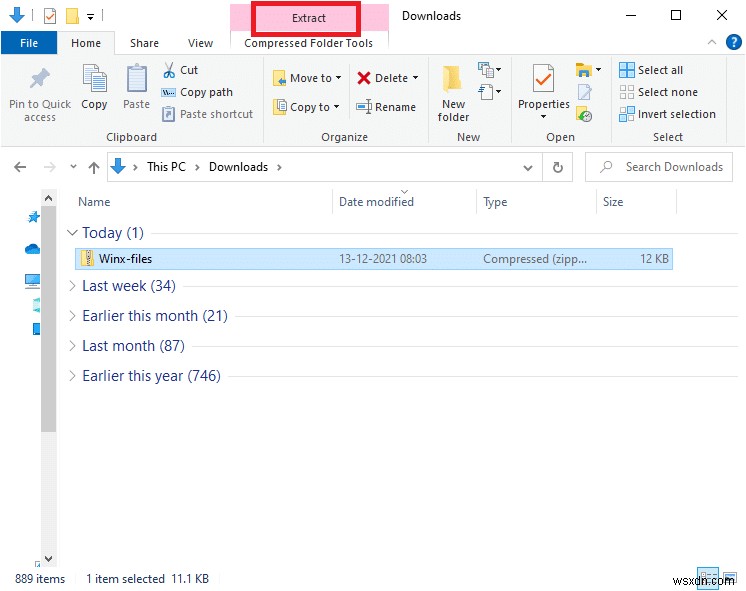This screenshot has height=591, width=746.
Task: Click This PC in the breadcrumb
Action: coord(166,167)
